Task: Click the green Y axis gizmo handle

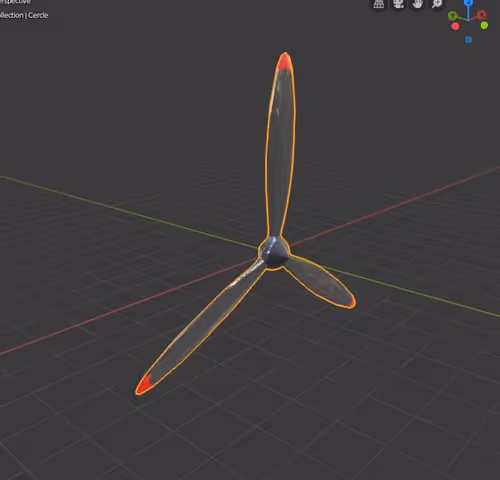Action: click(452, 15)
